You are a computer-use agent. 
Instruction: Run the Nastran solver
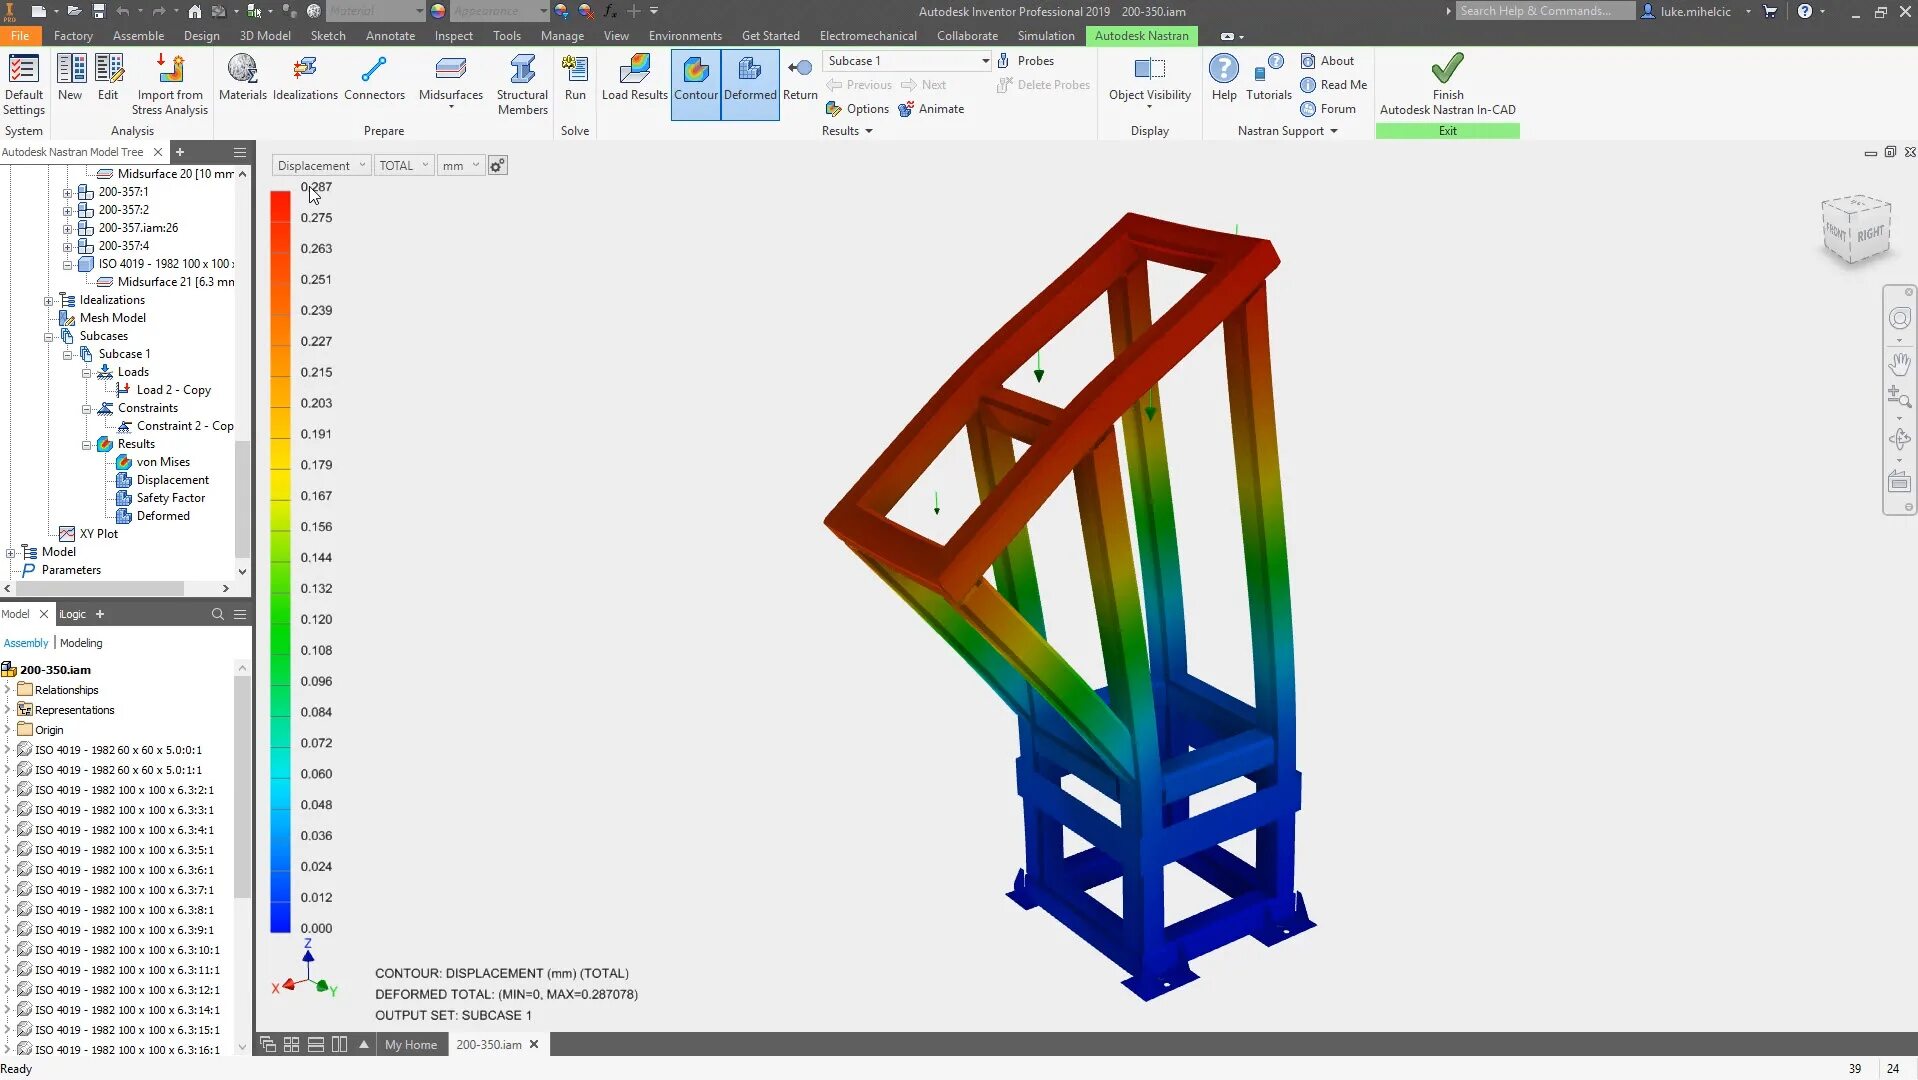(575, 78)
